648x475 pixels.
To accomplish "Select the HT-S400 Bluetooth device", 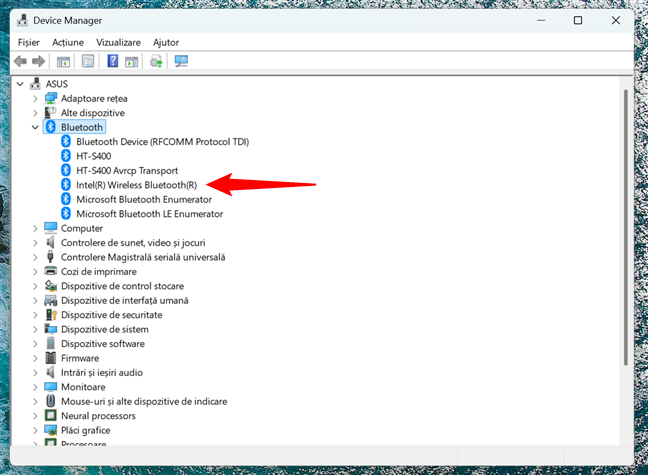I will [93, 156].
